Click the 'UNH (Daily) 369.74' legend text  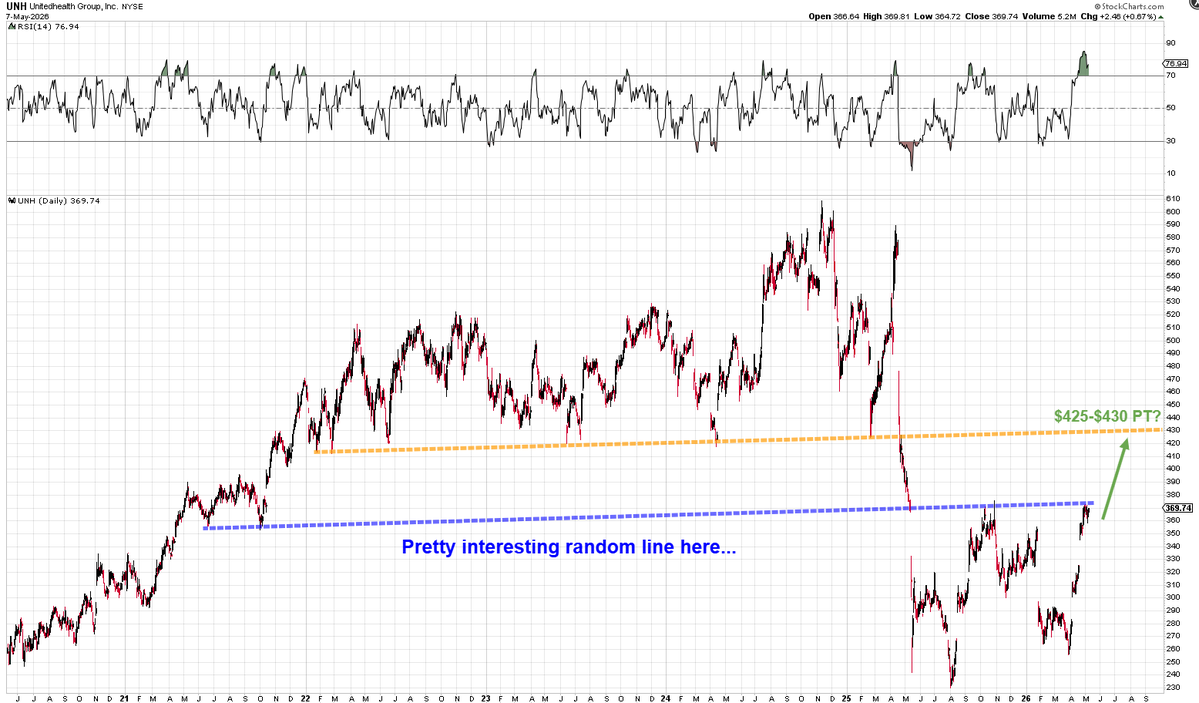59,200
